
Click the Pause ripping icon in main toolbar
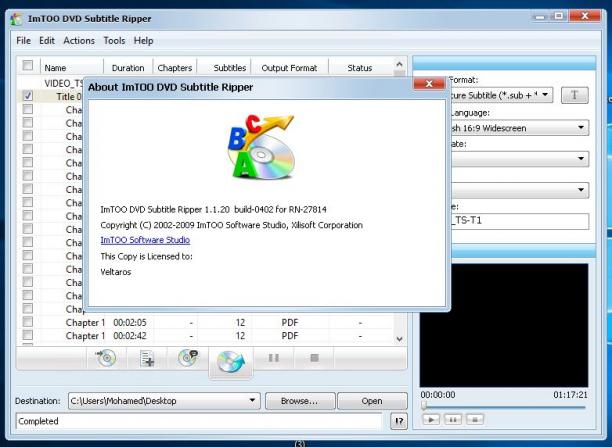pos(274,358)
